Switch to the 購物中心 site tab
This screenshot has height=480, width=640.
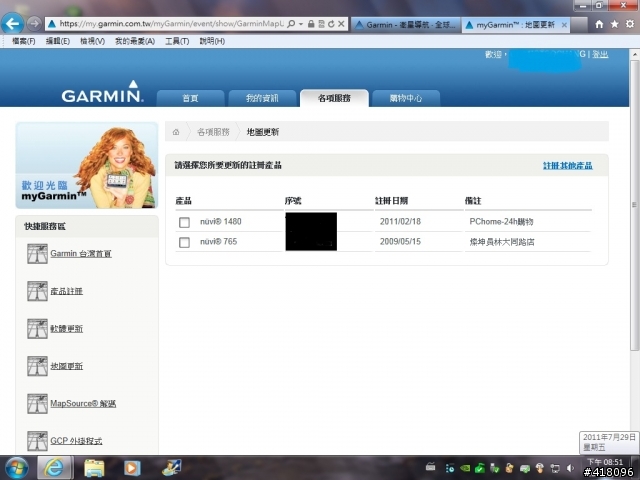pyautogui.click(x=406, y=98)
